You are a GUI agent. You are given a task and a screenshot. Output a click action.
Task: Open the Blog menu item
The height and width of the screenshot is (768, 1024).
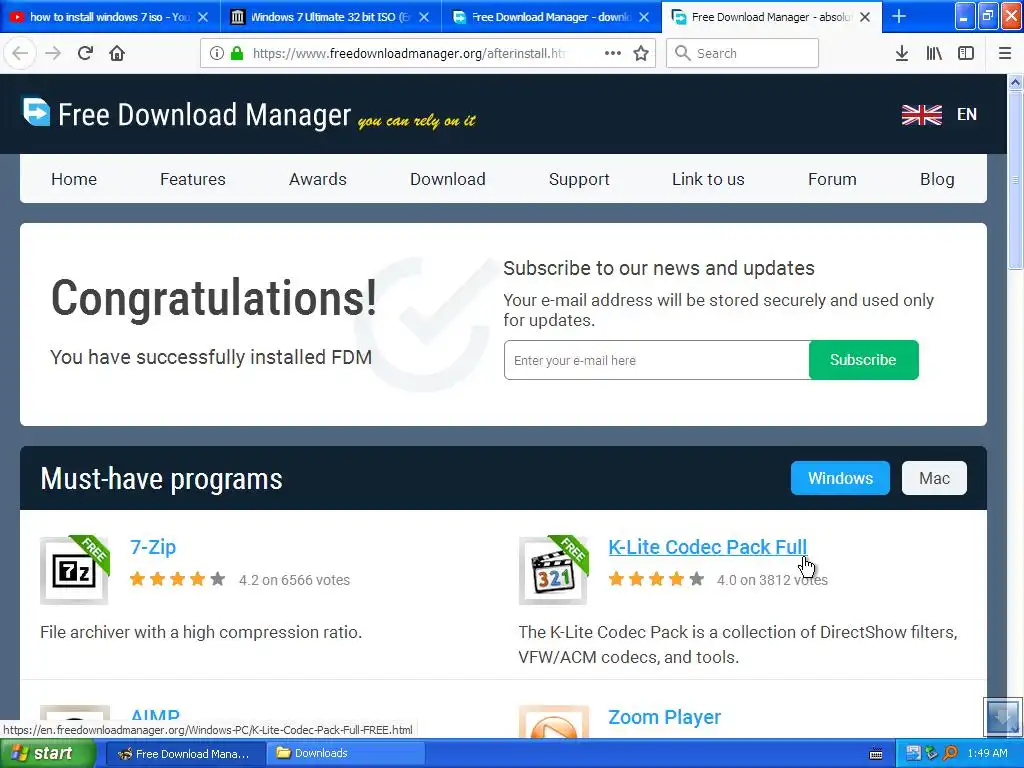937,179
